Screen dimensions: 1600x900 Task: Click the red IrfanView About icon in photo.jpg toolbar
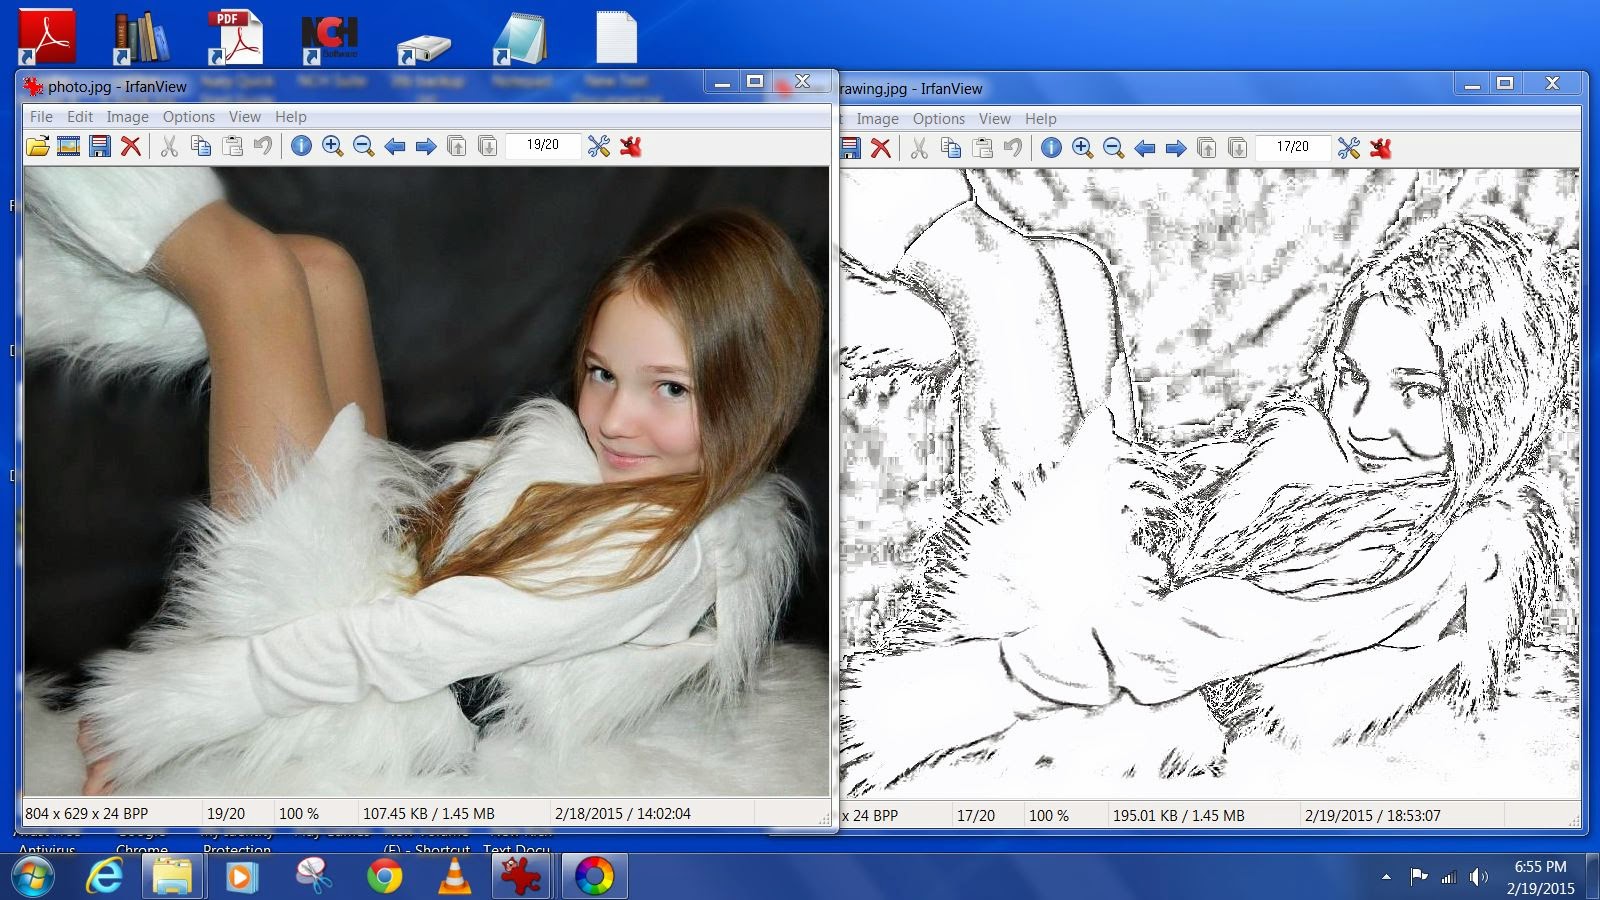point(630,147)
